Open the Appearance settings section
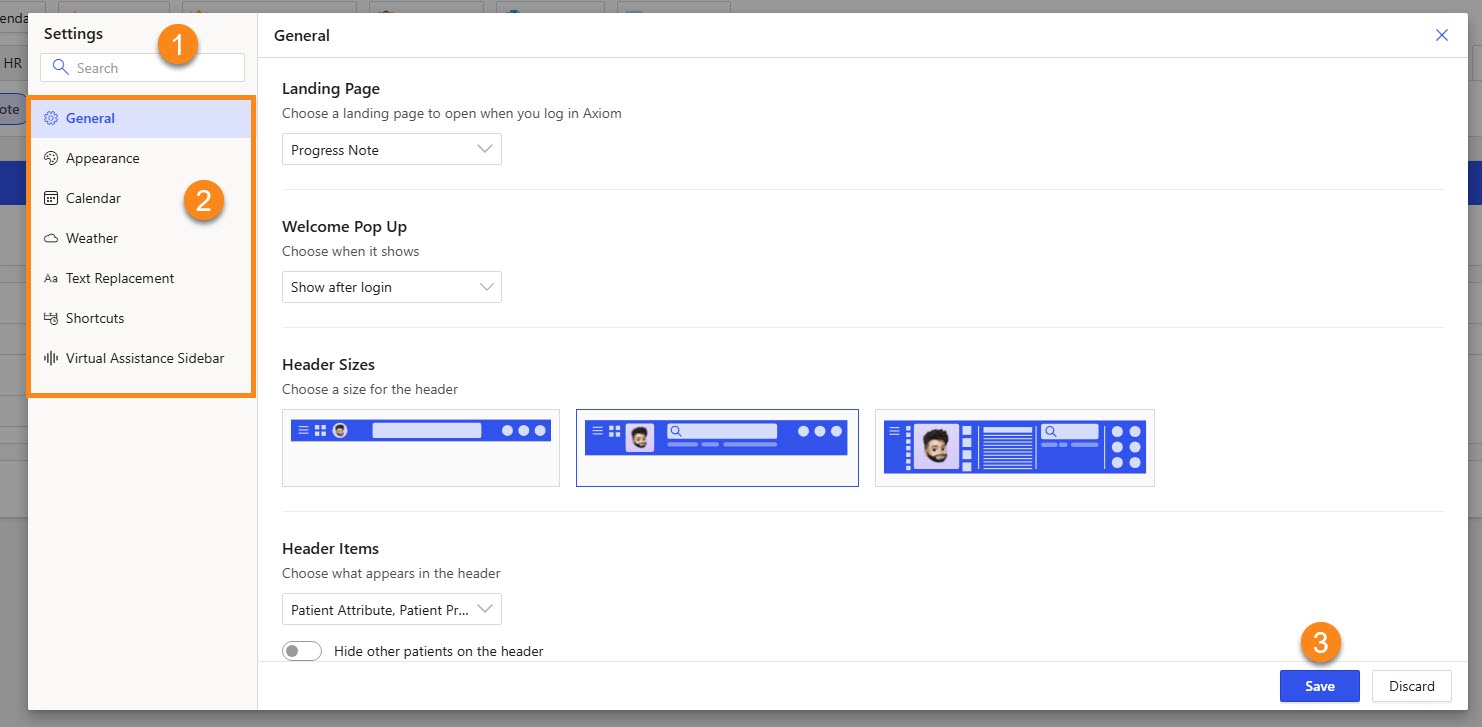 coord(102,158)
